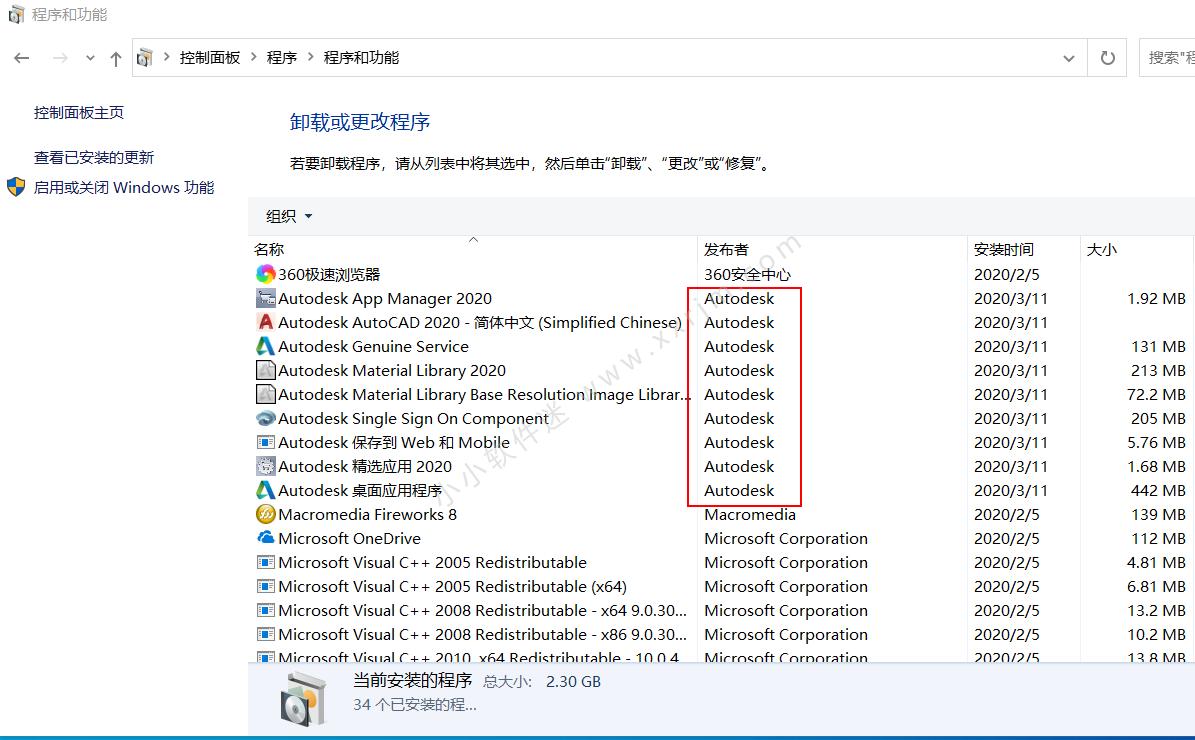Select the Autodesk AutoCAD 2020 program icon
This screenshot has width=1195, height=740.
[x=264, y=322]
